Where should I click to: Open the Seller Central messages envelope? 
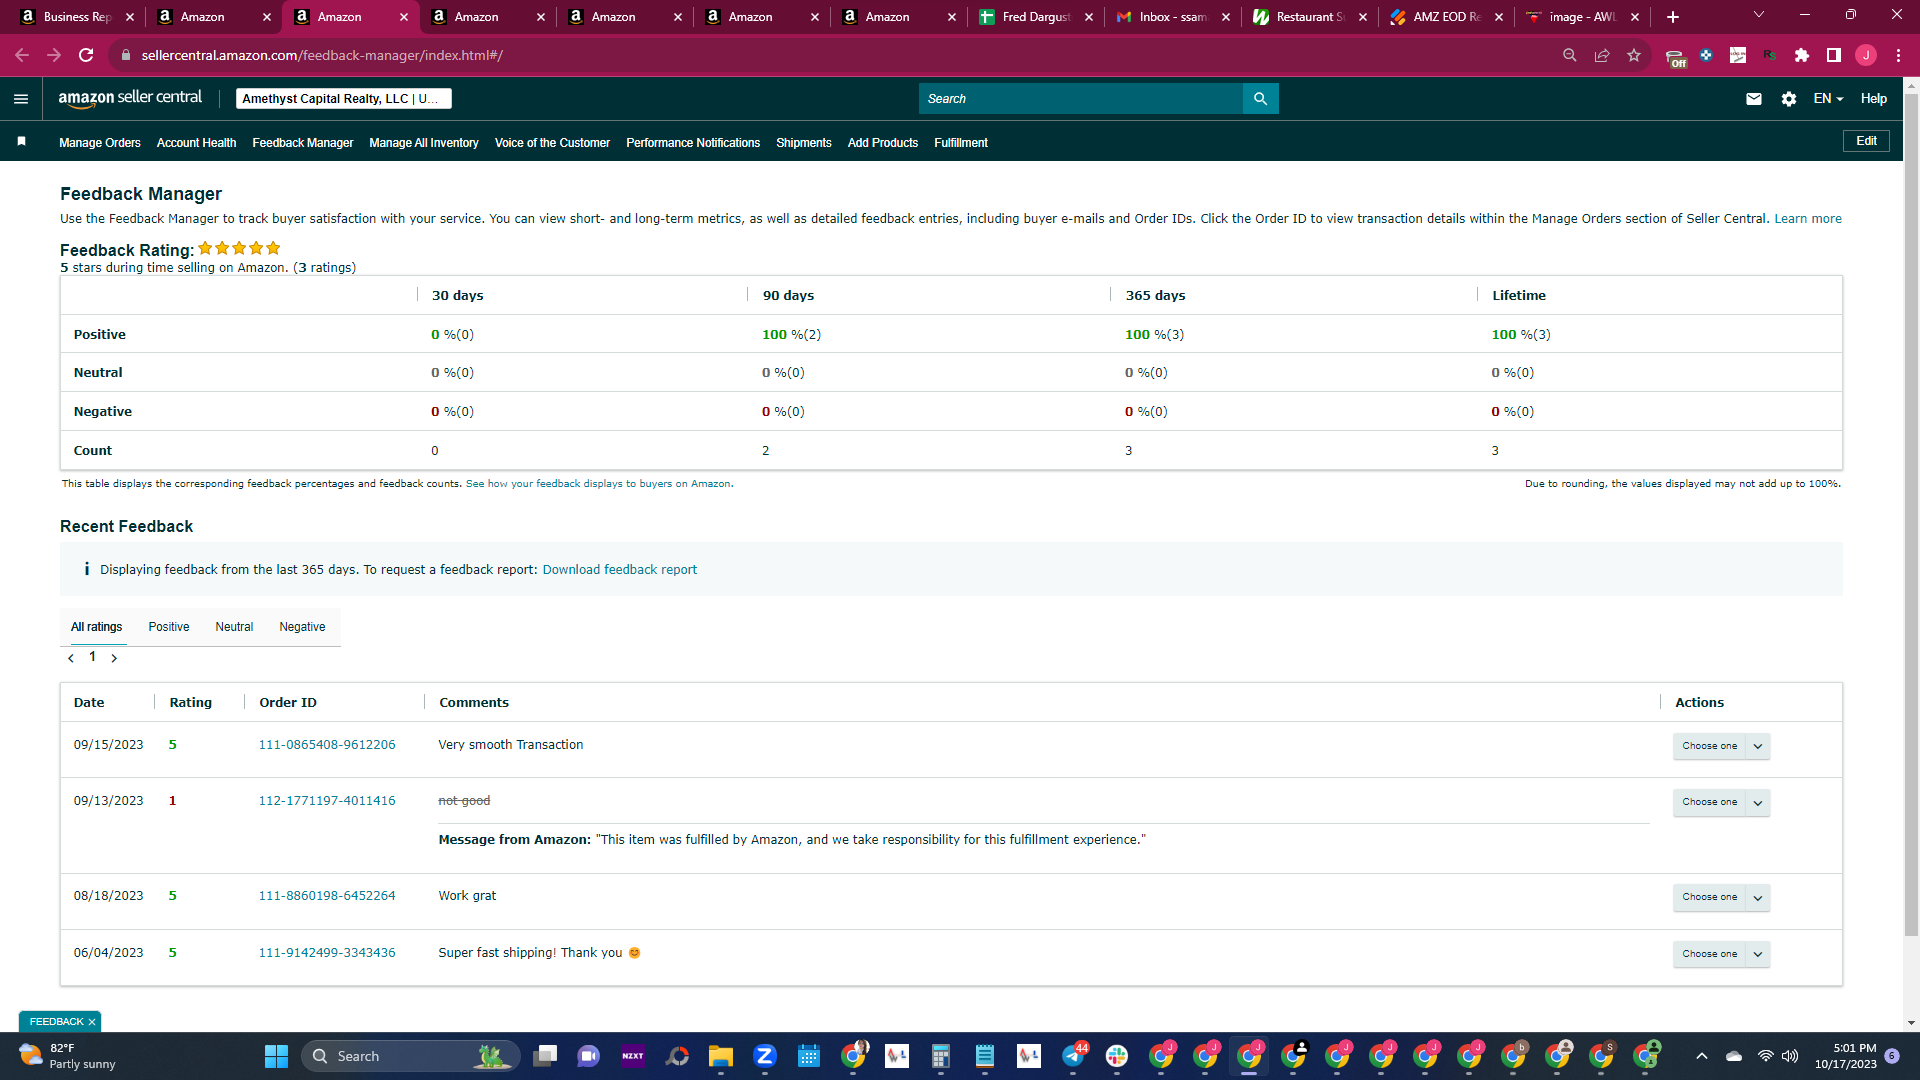tap(1754, 99)
